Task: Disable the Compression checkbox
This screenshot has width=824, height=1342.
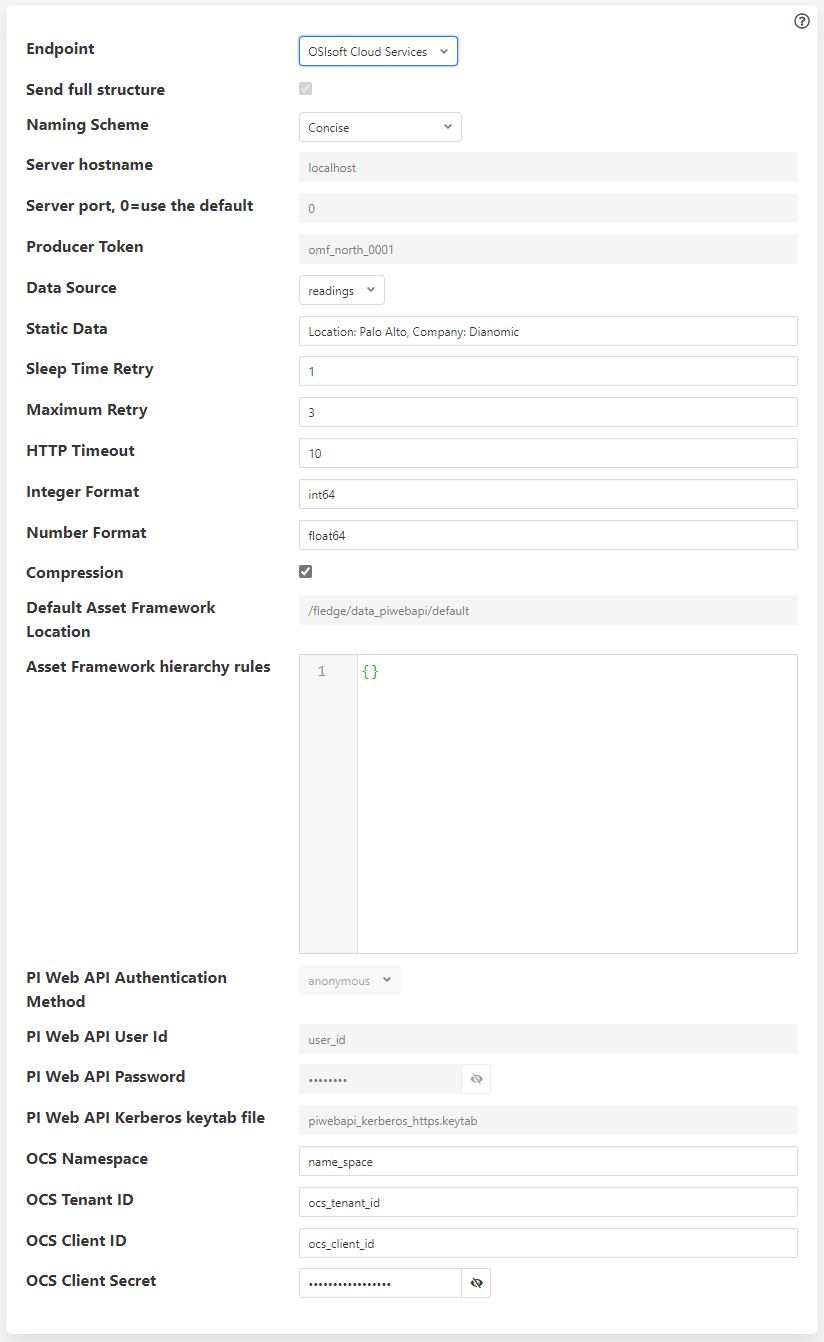Action: (x=305, y=570)
